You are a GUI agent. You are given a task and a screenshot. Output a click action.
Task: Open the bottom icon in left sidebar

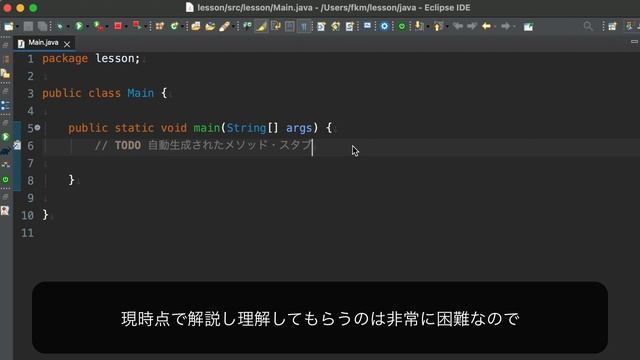[x=5, y=211]
